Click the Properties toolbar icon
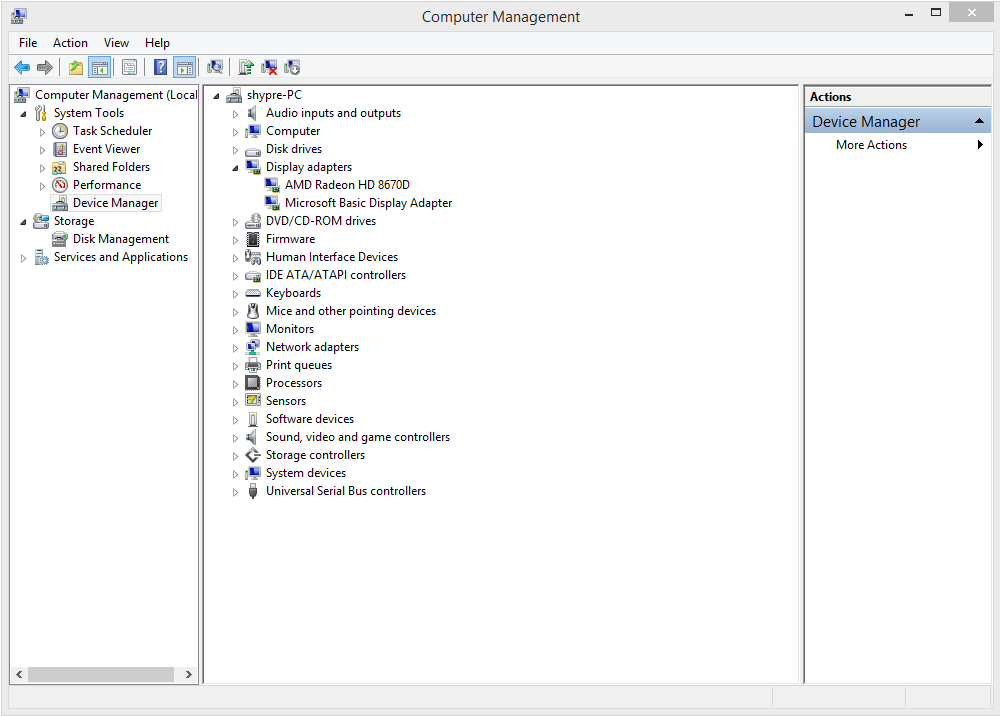The height and width of the screenshot is (716, 1000). coord(129,67)
